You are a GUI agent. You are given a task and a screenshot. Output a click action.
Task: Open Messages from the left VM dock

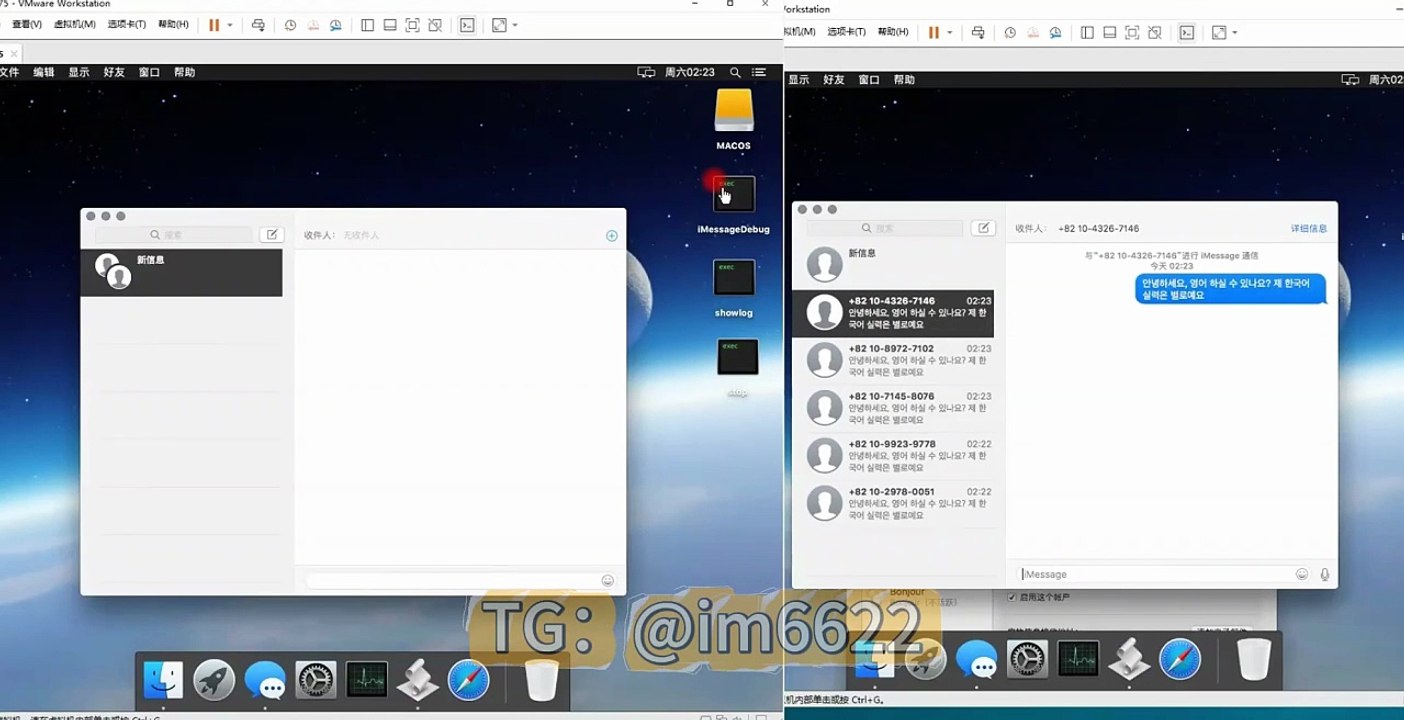(x=265, y=680)
